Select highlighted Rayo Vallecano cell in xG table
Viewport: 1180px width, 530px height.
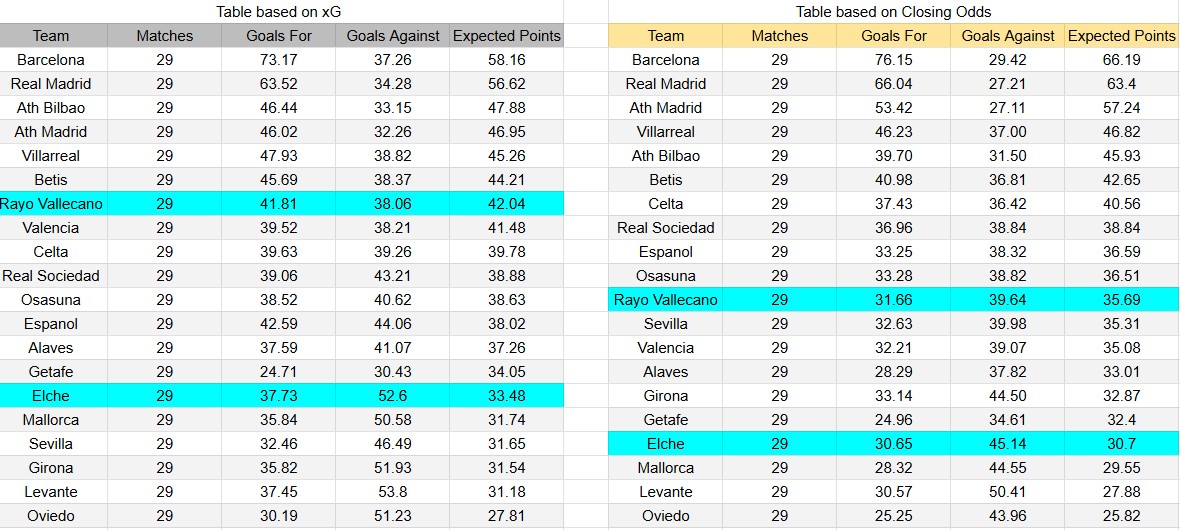(x=51, y=204)
